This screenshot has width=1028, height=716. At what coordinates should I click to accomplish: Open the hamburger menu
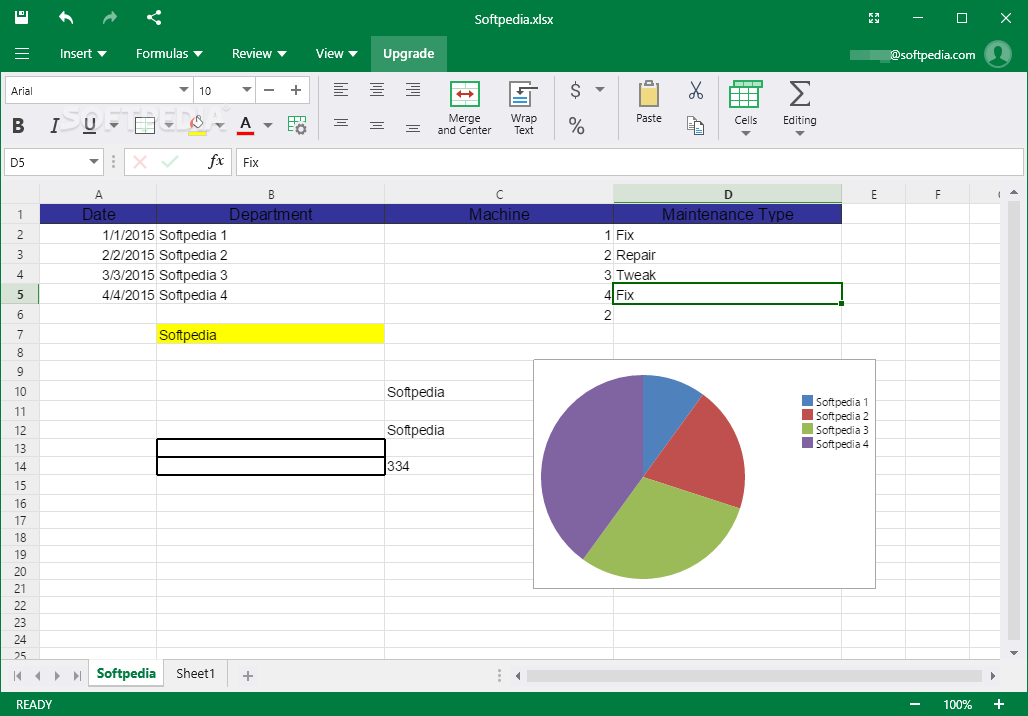click(22, 54)
